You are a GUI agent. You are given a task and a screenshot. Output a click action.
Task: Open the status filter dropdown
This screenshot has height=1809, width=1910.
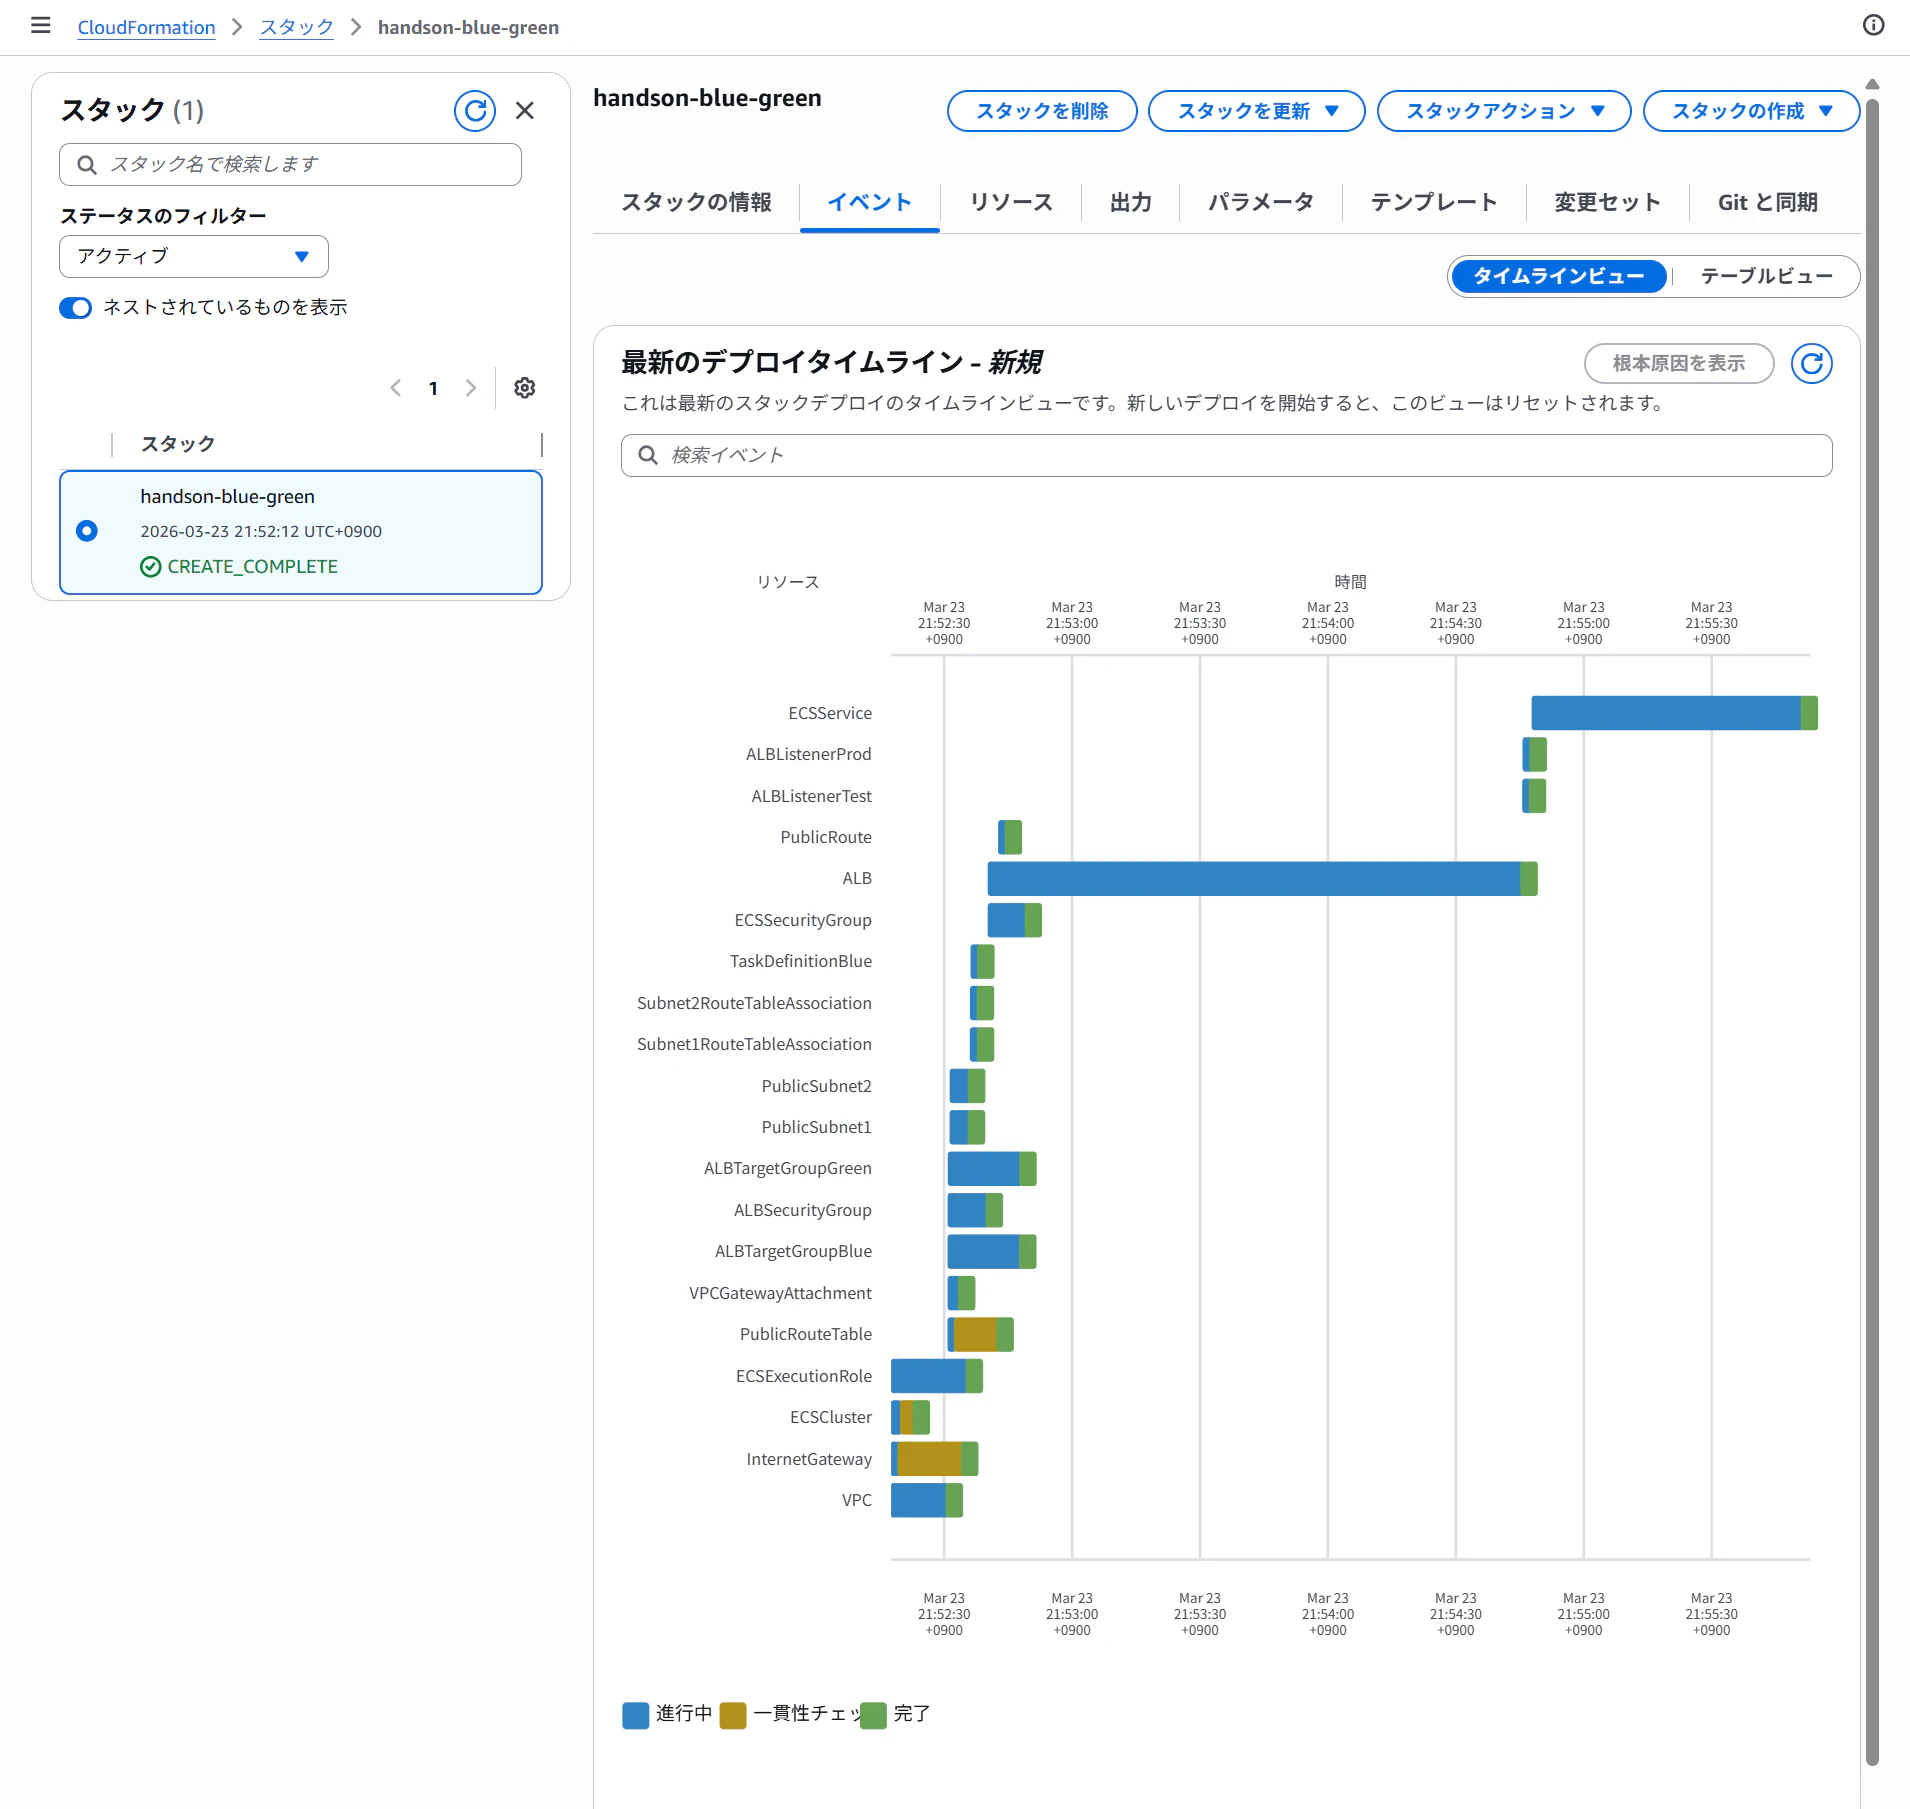(194, 256)
